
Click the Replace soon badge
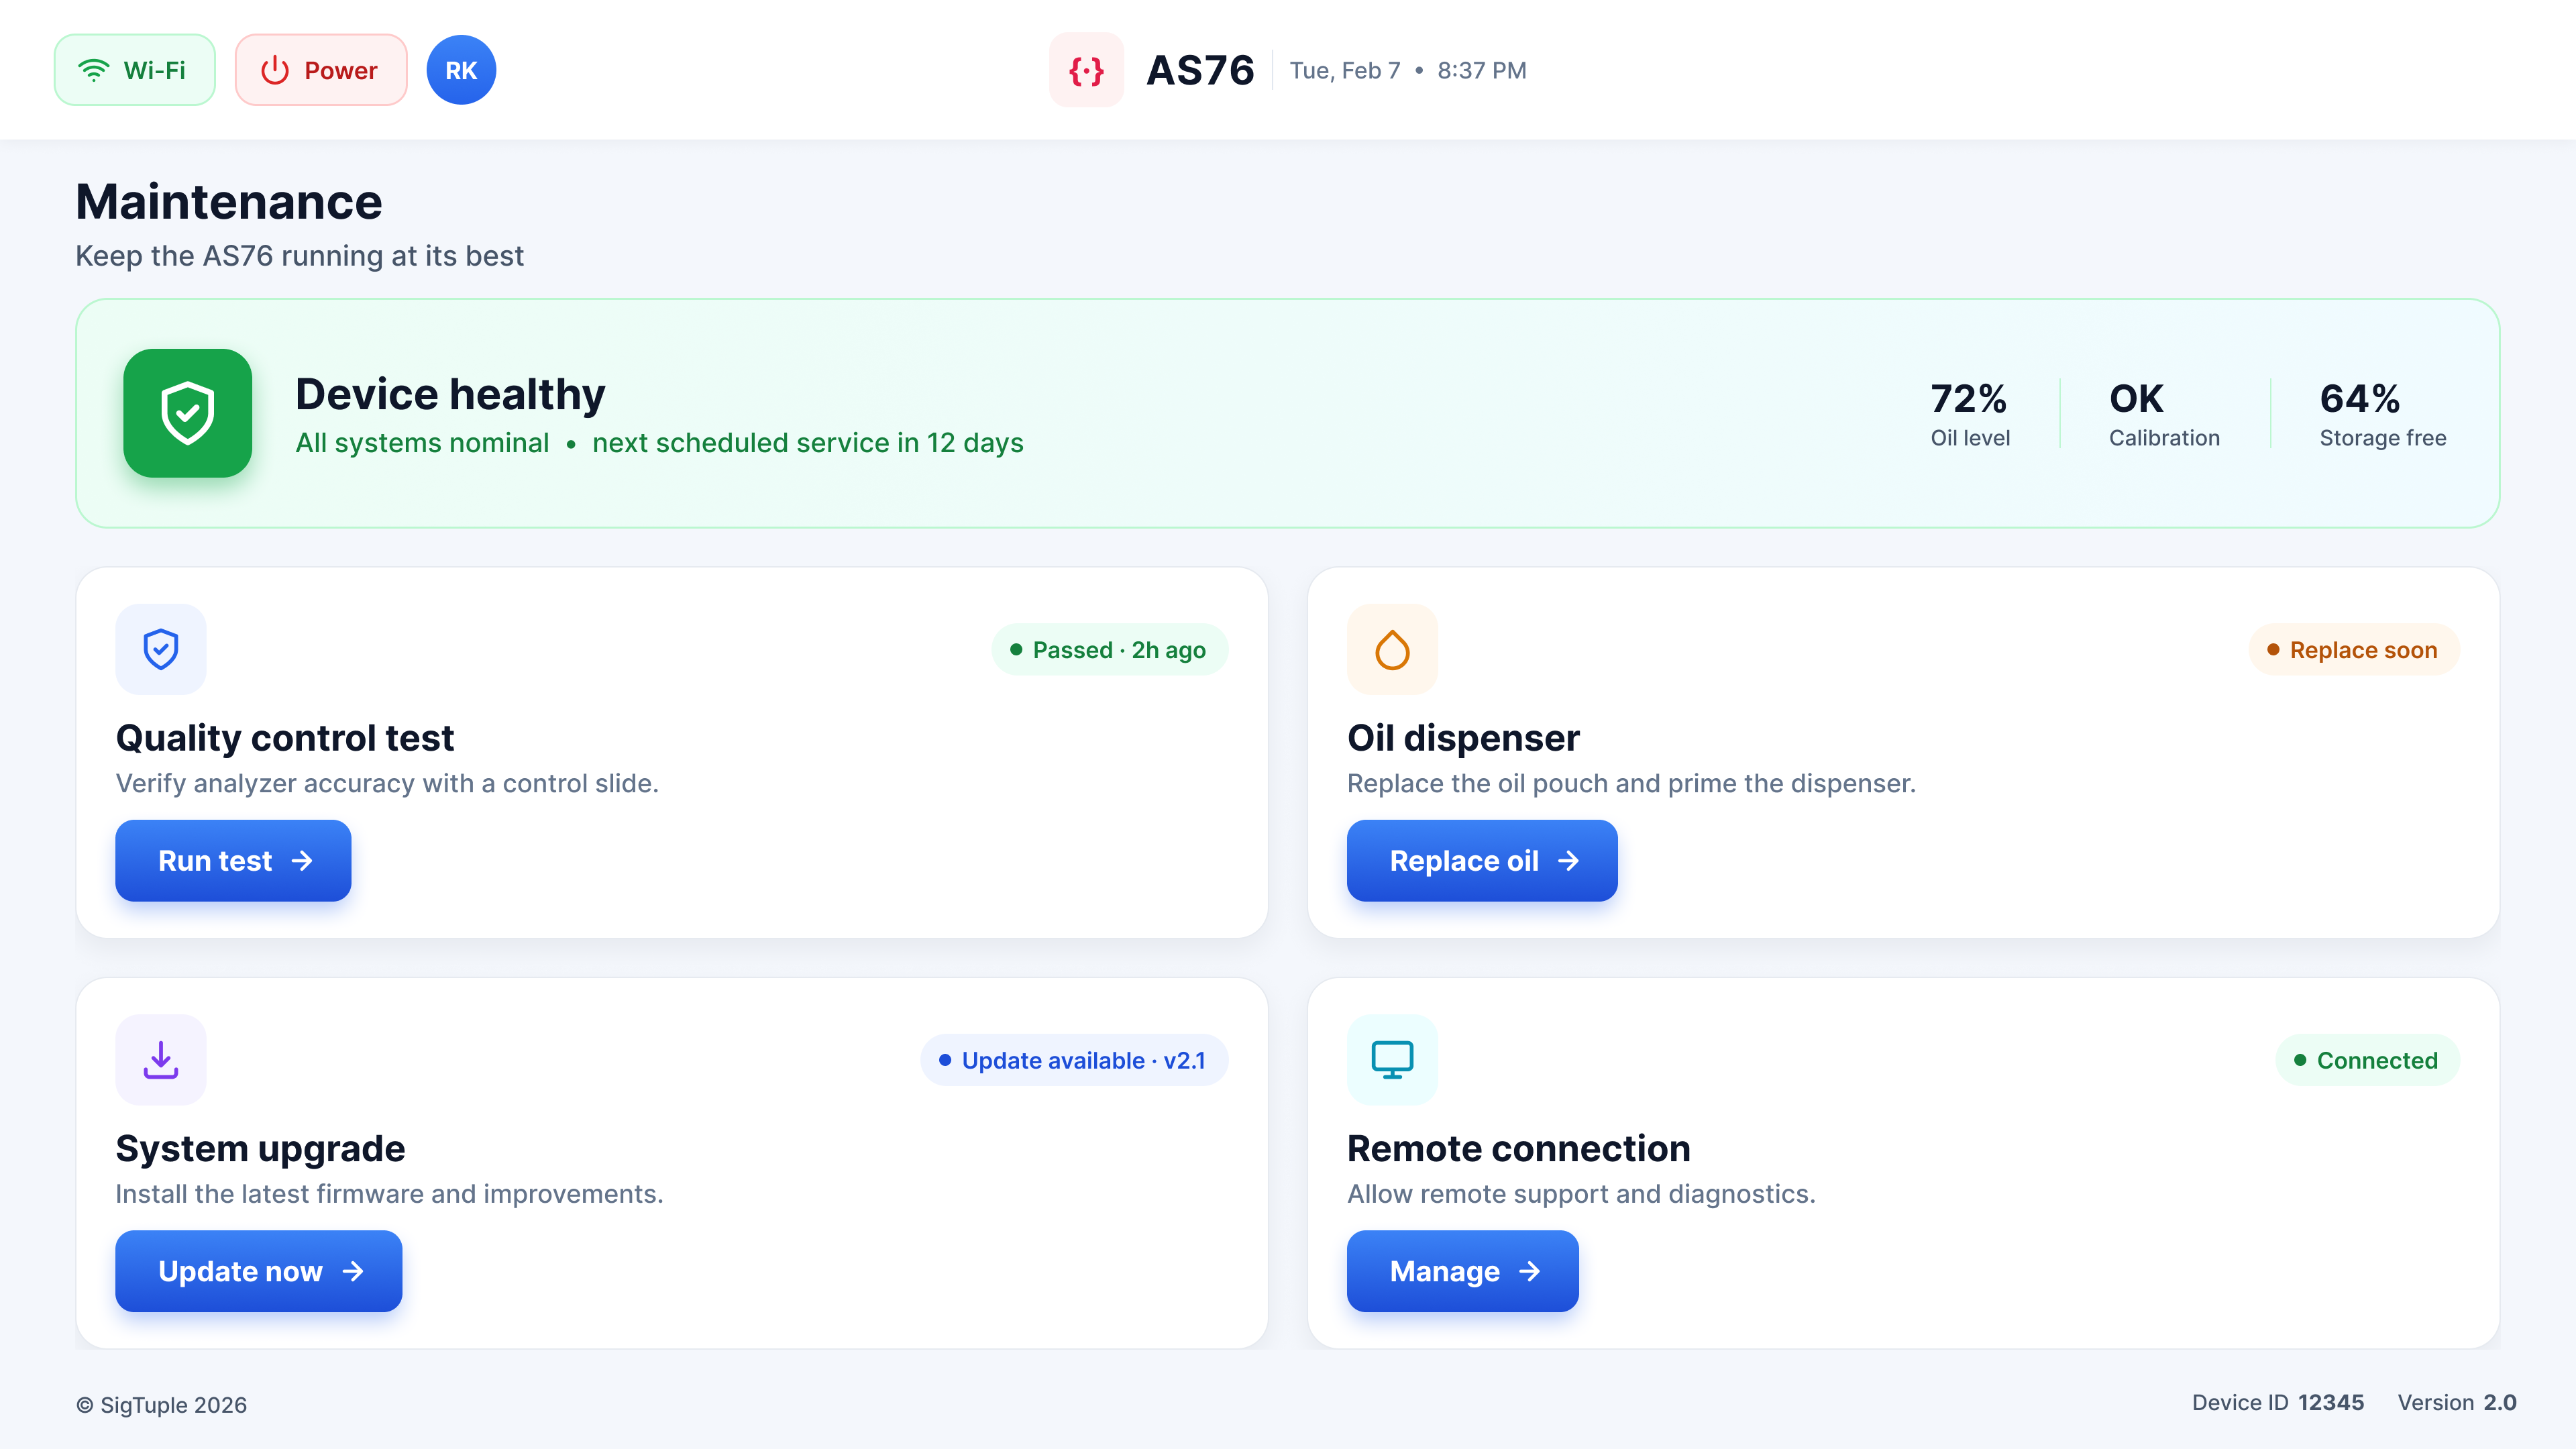pyautogui.click(x=2354, y=650)
